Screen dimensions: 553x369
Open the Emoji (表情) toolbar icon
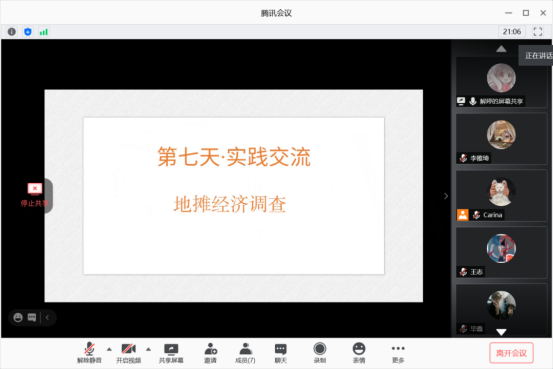coord(359,353)
